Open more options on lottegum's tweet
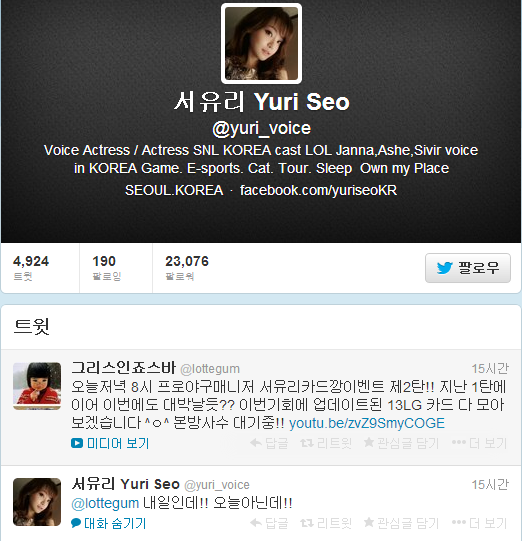This screenshot has width=522, height=541. 480,443
